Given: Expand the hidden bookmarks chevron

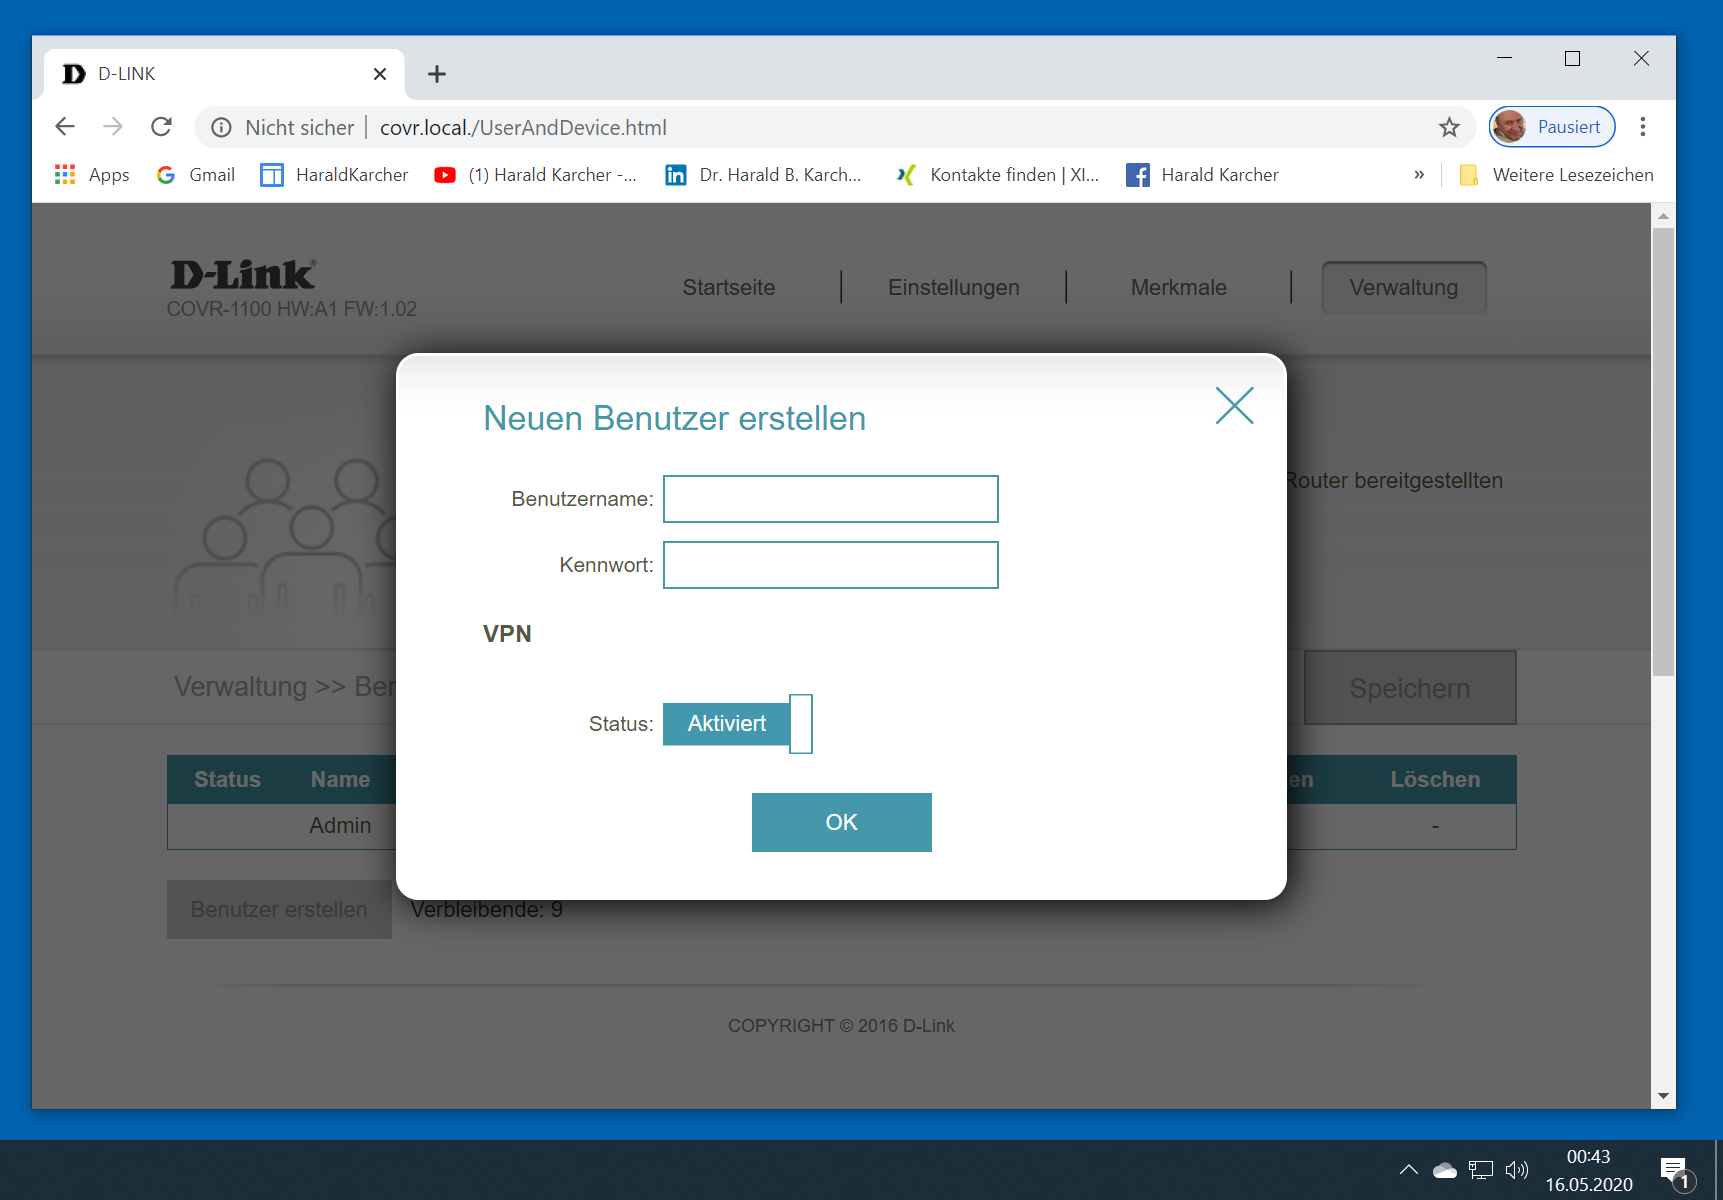Looking at the screenshot, I should pos(1419,175).
